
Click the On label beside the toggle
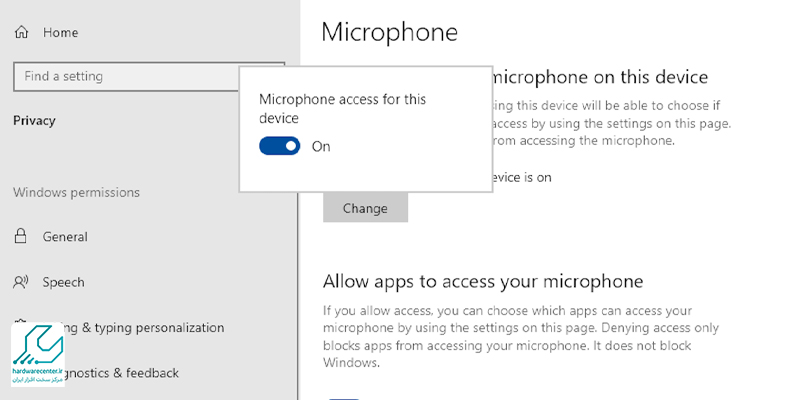[321, 146]
